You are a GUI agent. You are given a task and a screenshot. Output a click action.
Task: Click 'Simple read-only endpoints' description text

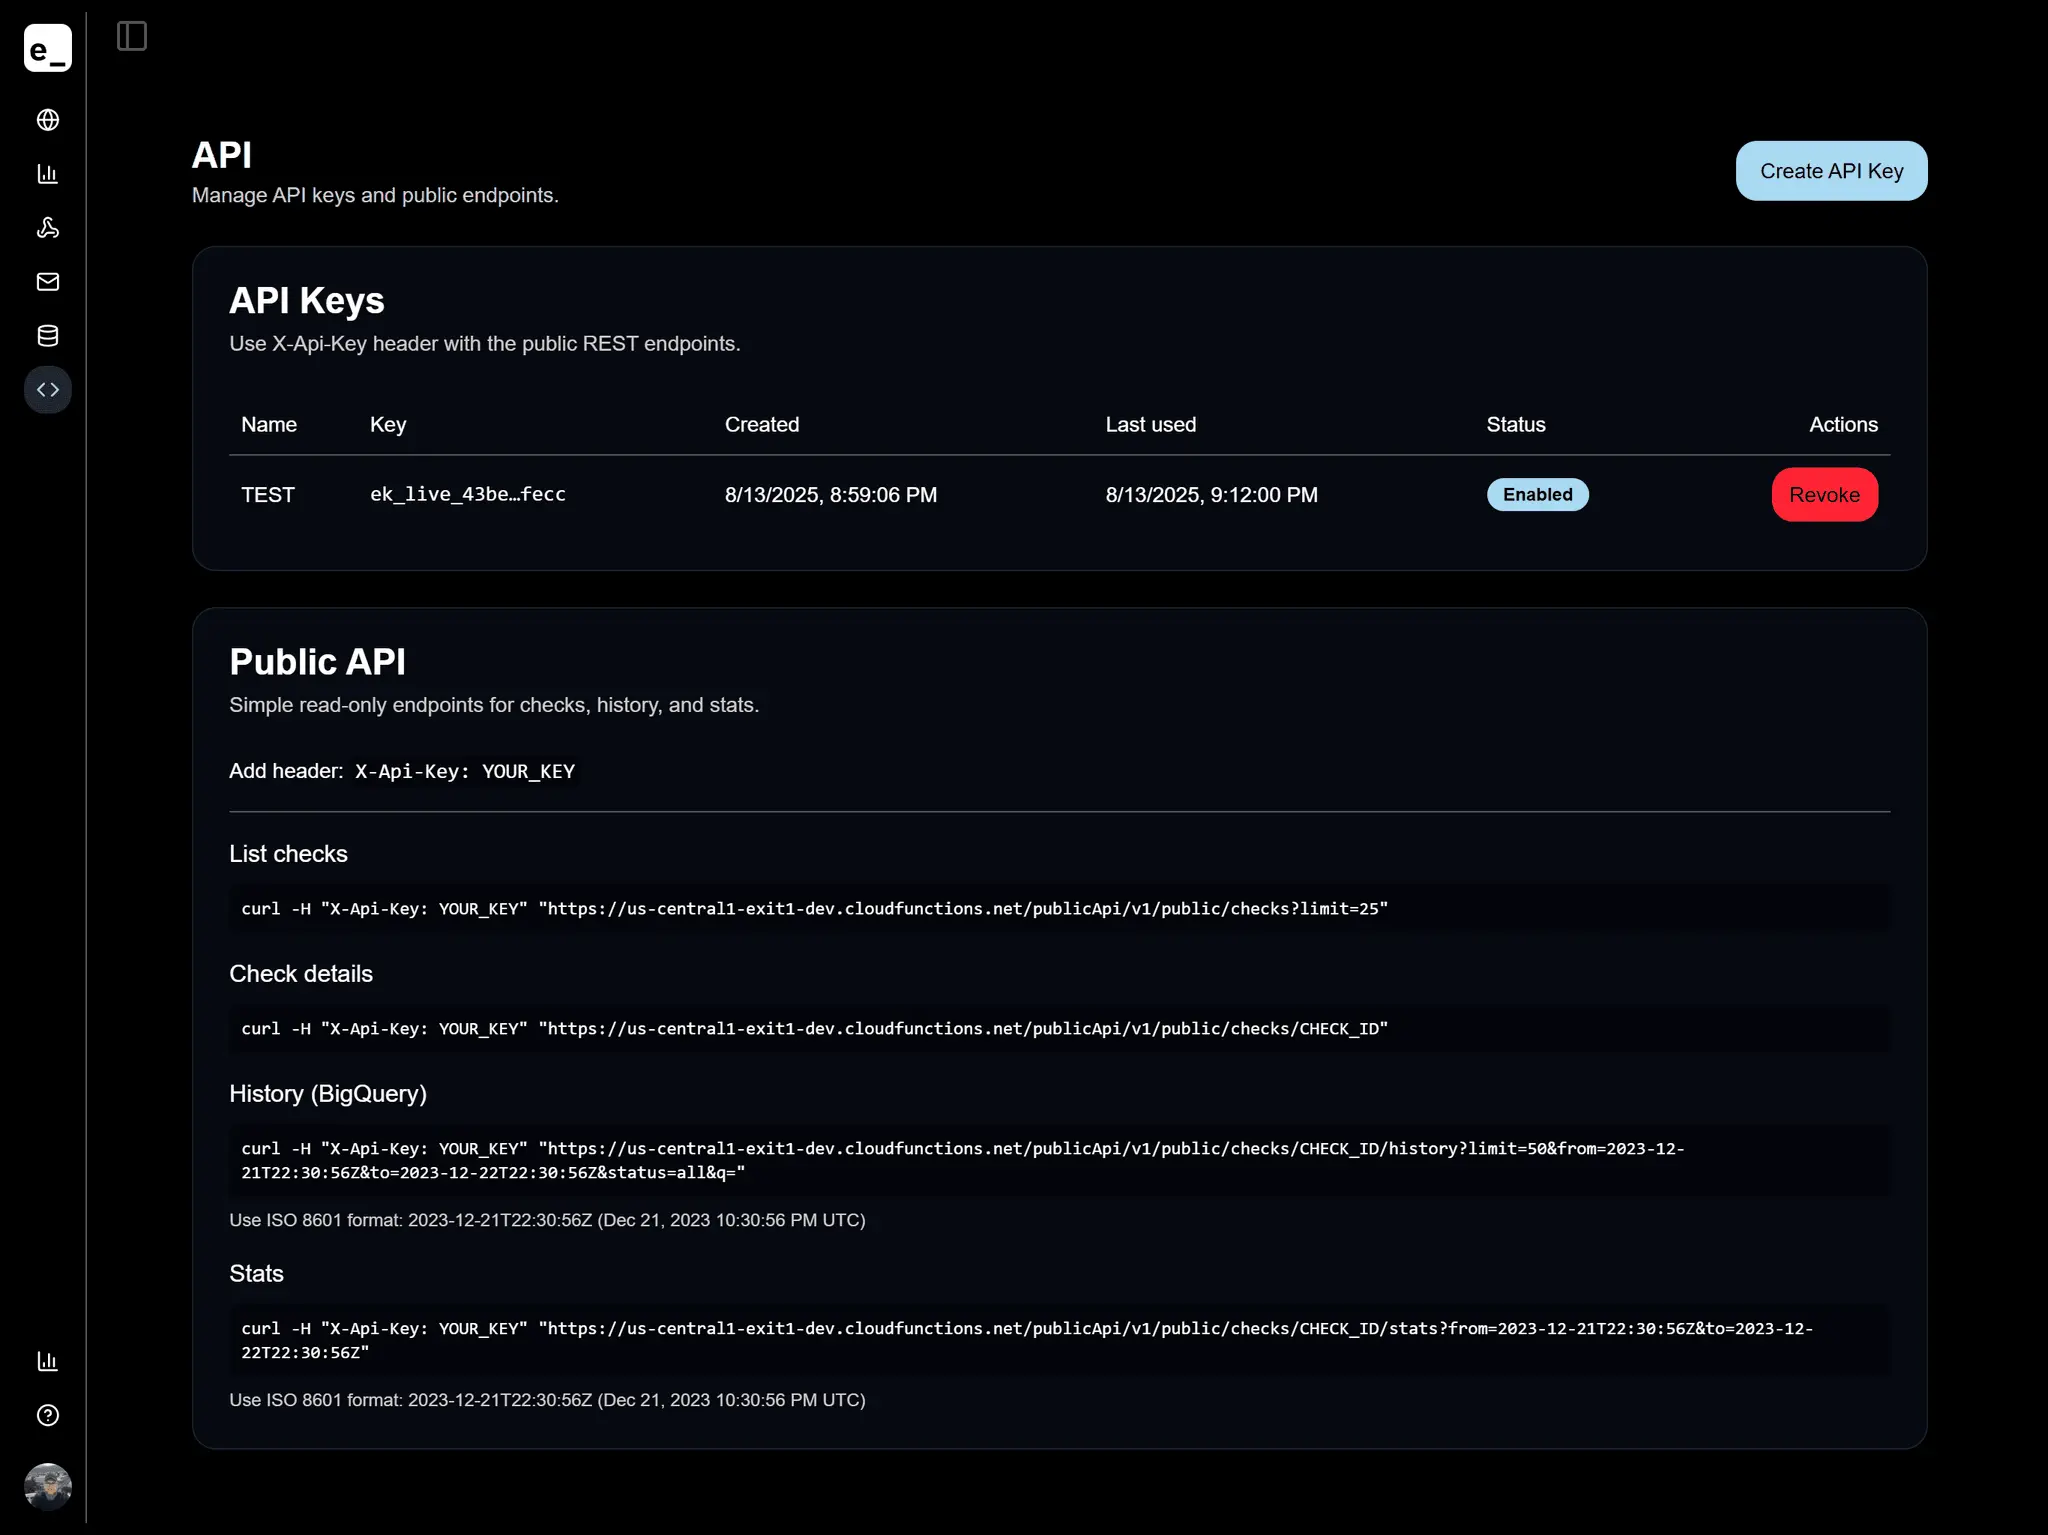point(494,705)
